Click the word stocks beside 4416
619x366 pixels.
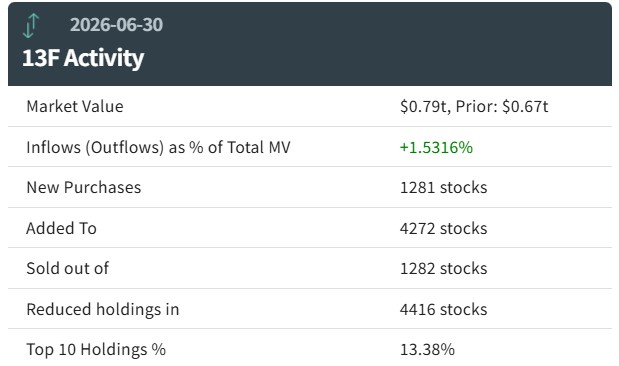click(464, 310)
